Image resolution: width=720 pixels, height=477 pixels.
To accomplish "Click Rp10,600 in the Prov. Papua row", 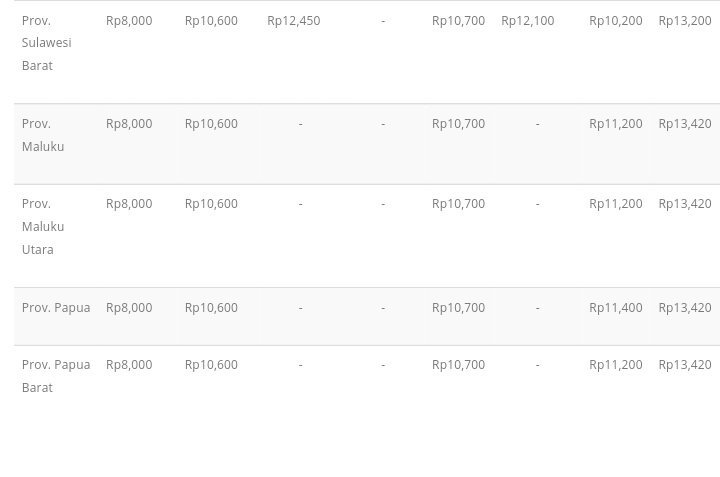I will (x=211, y=308).
